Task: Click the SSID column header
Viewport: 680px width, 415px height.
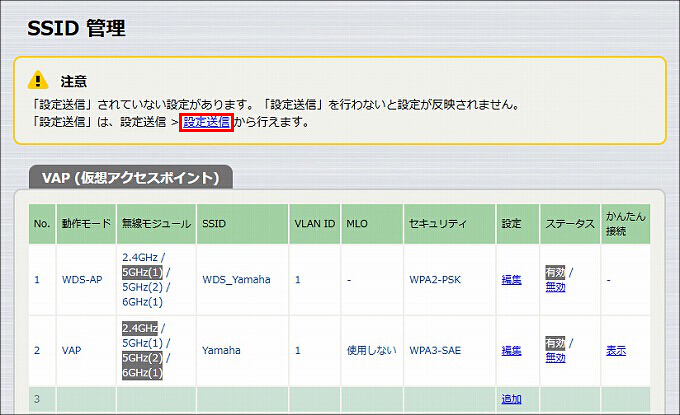Action: coord(242,224)
